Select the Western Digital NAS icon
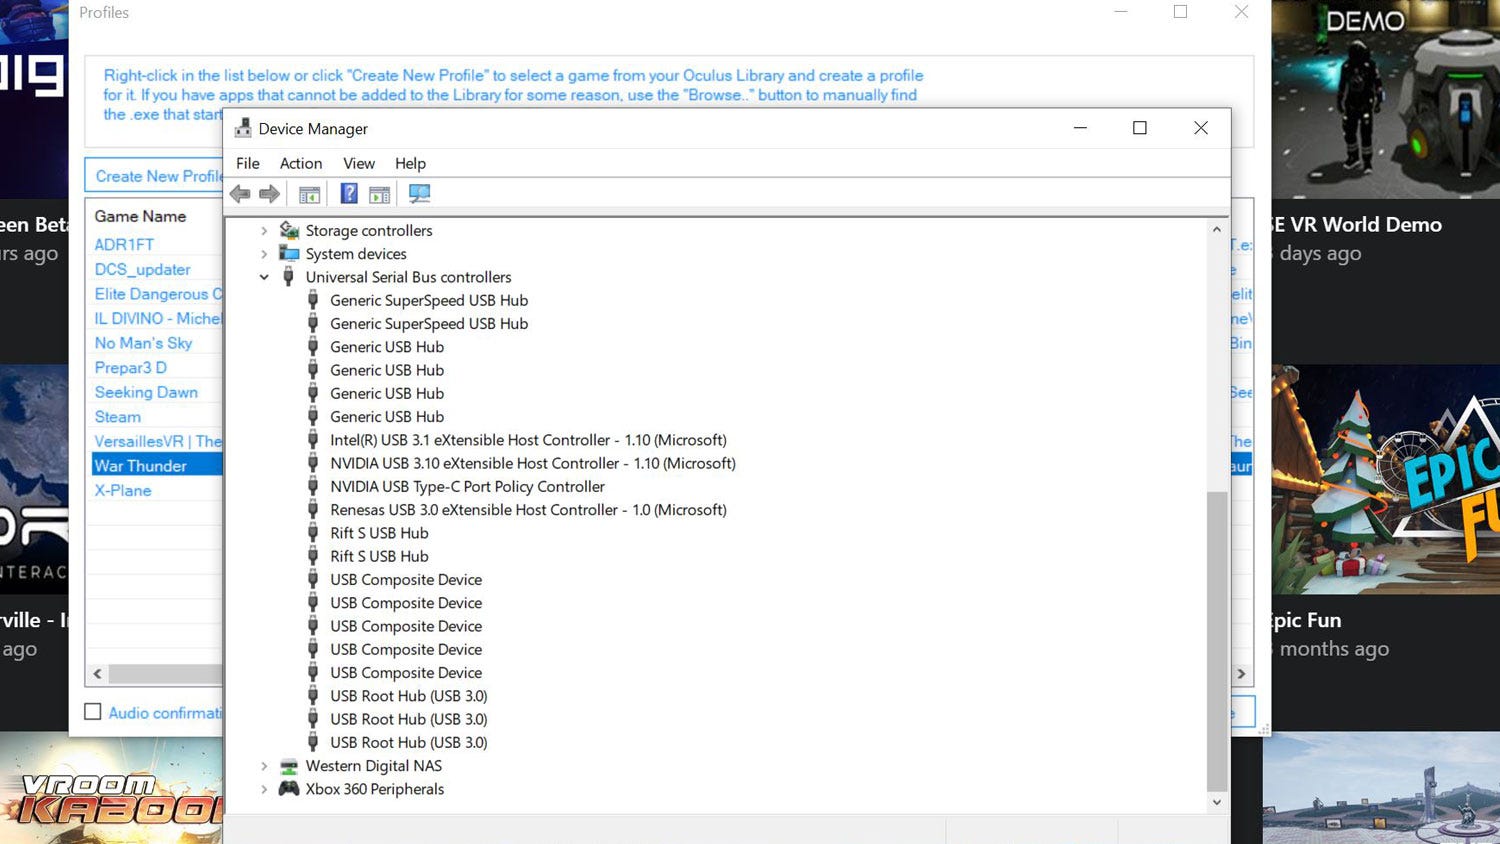Image resolution: width=1500 pixels, height=844 pixels. click(x=289, y=766)
